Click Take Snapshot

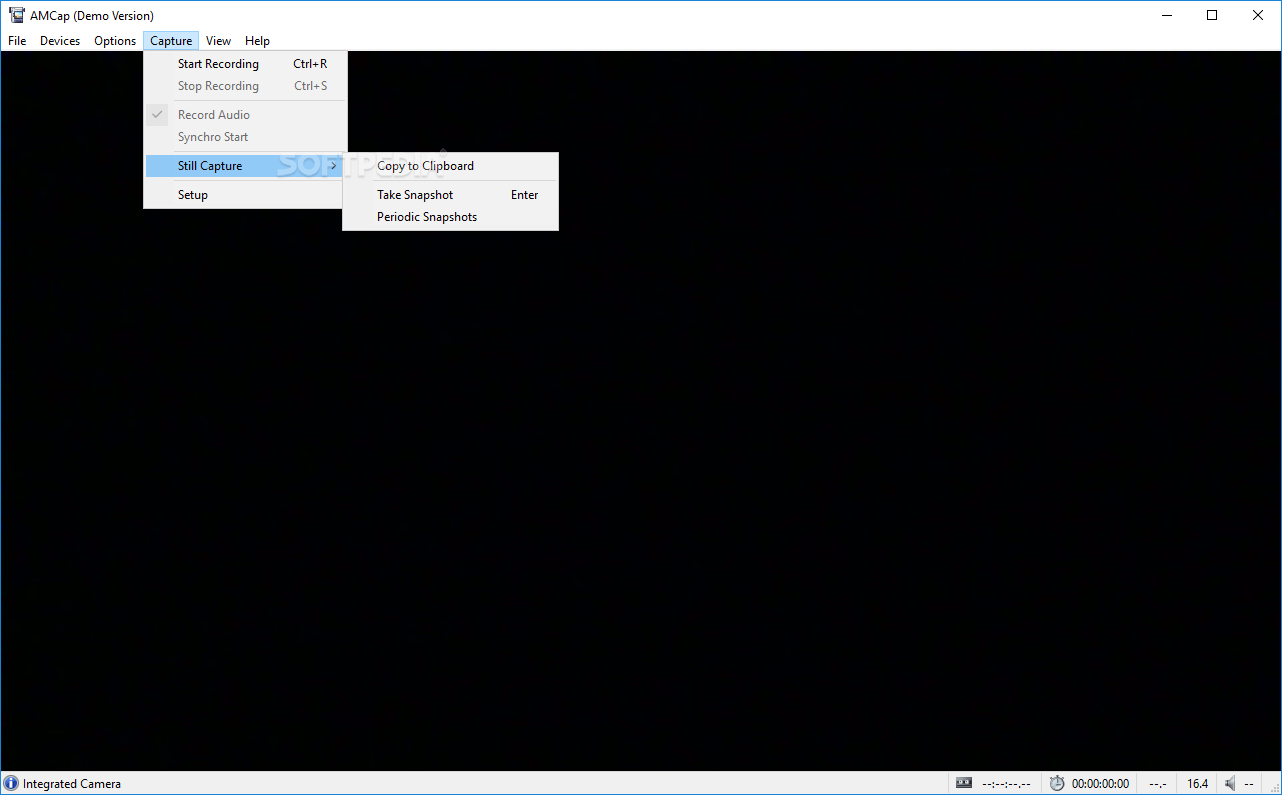coord(415,194)
